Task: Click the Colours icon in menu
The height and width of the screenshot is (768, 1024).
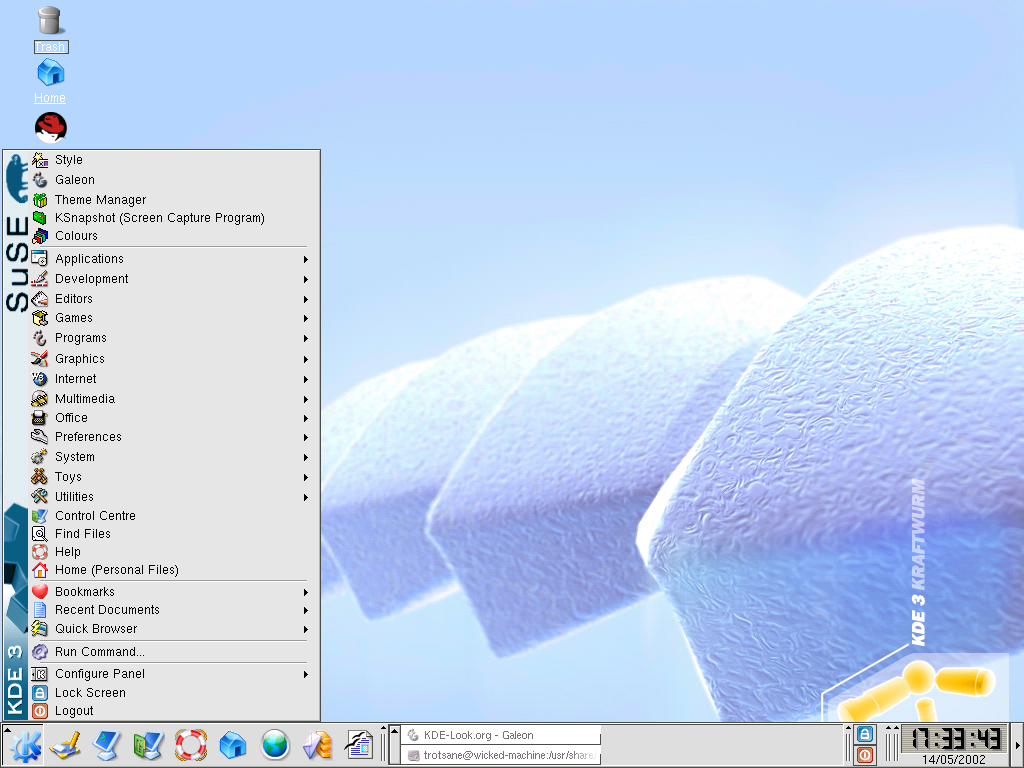Action: point(40,236)
